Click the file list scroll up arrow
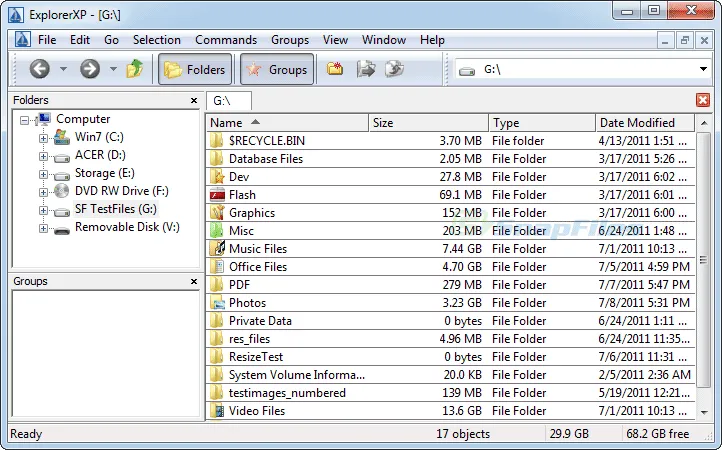The height and width of the screenshot is (450, 722). (704, 123)
